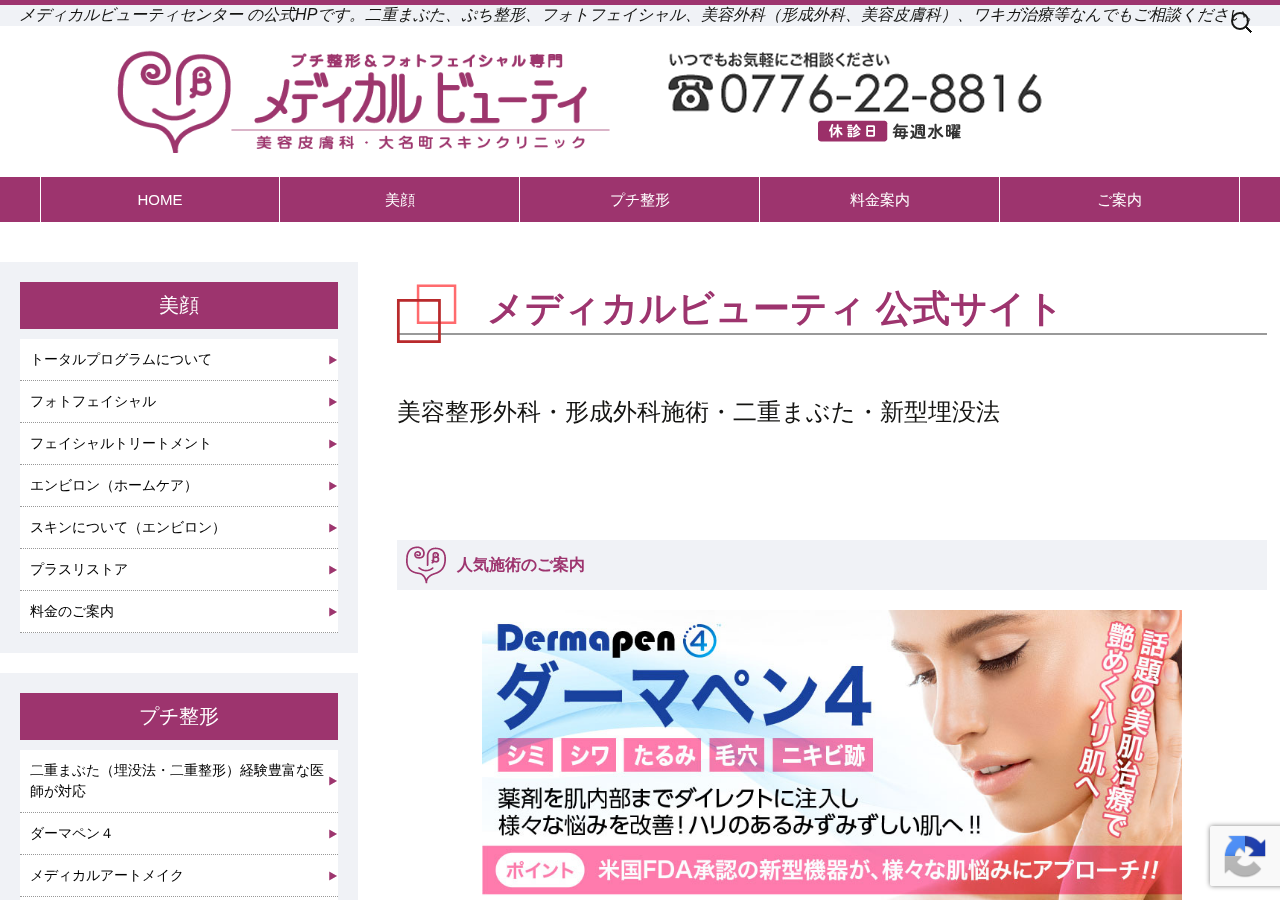Open エンビロン（ホームケア） sidebar link
The height and width of the screenshot is (900, 1280).
[x=179, y=486]
